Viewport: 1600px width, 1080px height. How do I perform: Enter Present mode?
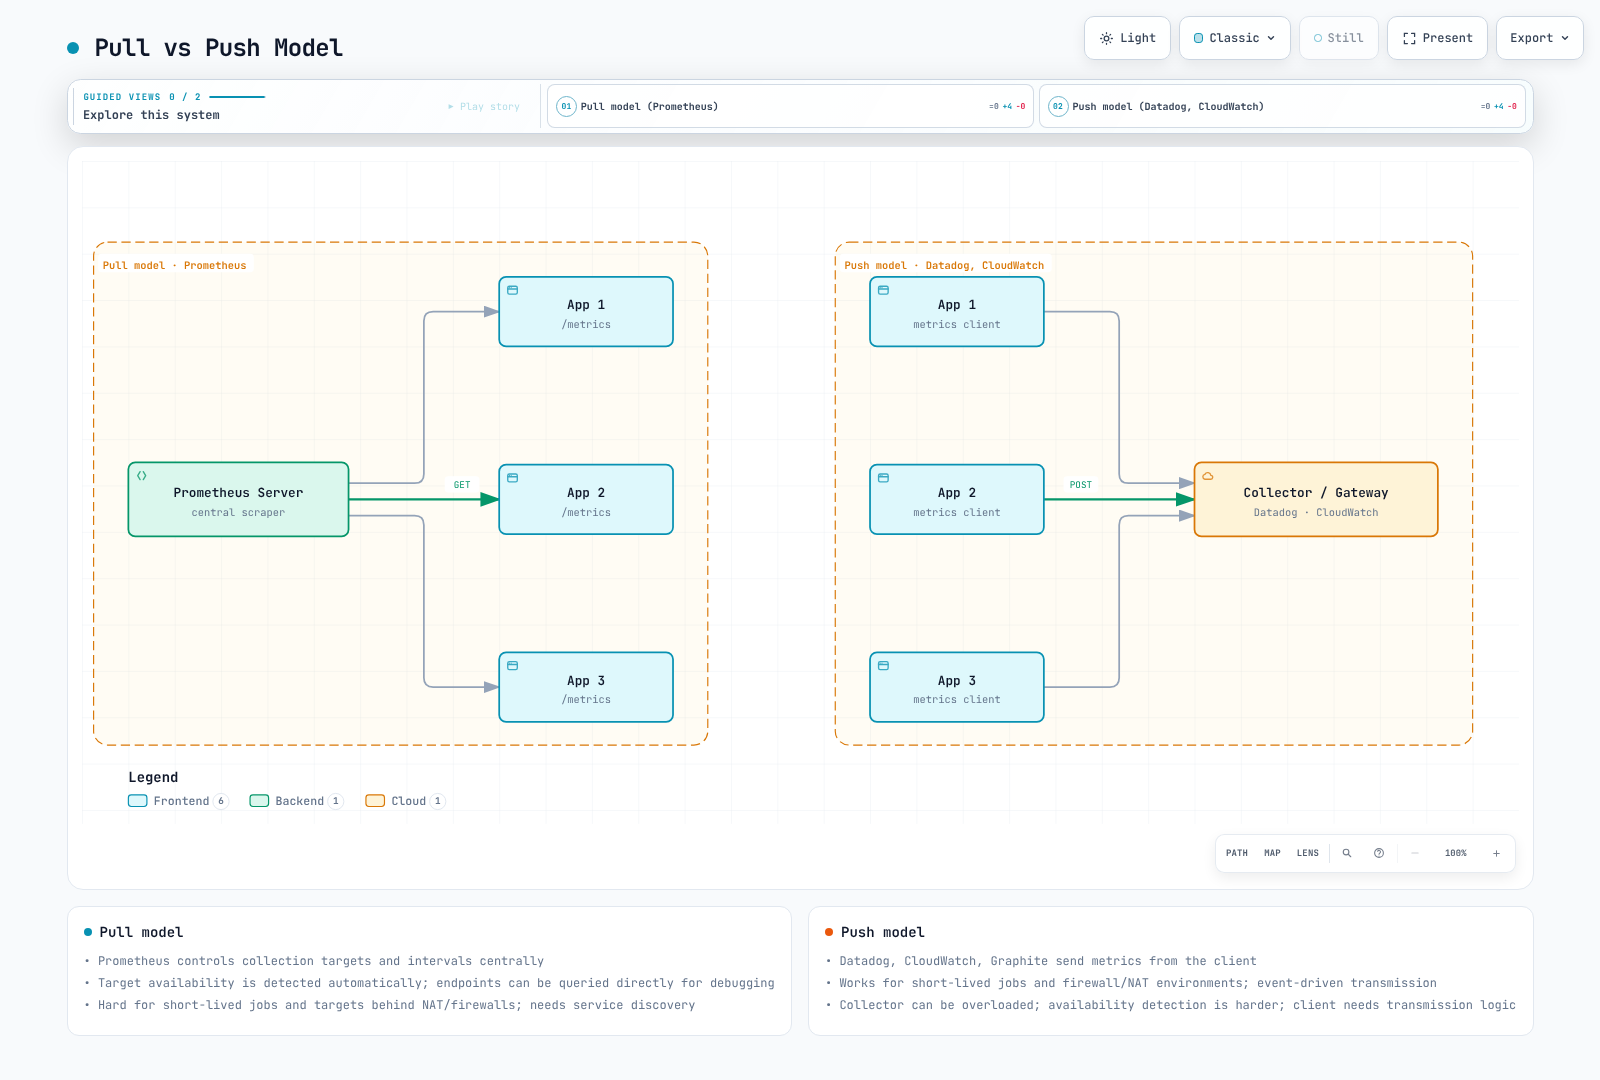click(x=1437, y=38)
